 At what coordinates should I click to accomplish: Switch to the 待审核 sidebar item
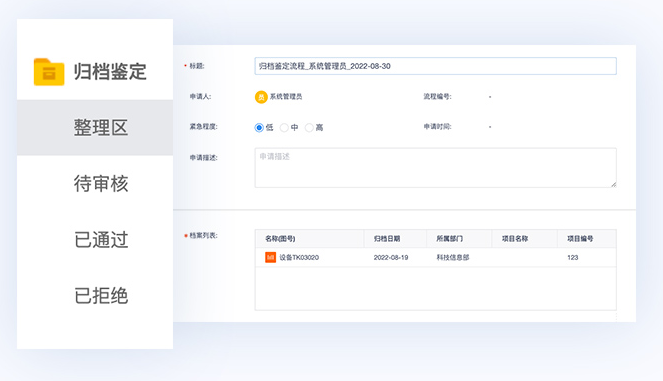click(101, 184)
